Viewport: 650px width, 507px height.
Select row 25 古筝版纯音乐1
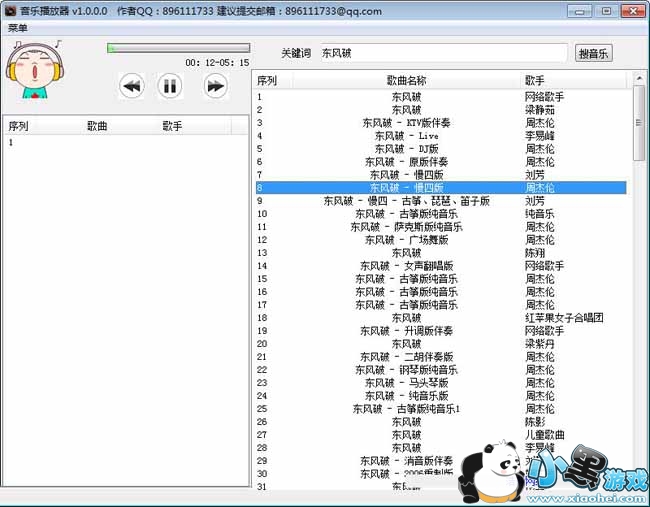click(441, 409)
